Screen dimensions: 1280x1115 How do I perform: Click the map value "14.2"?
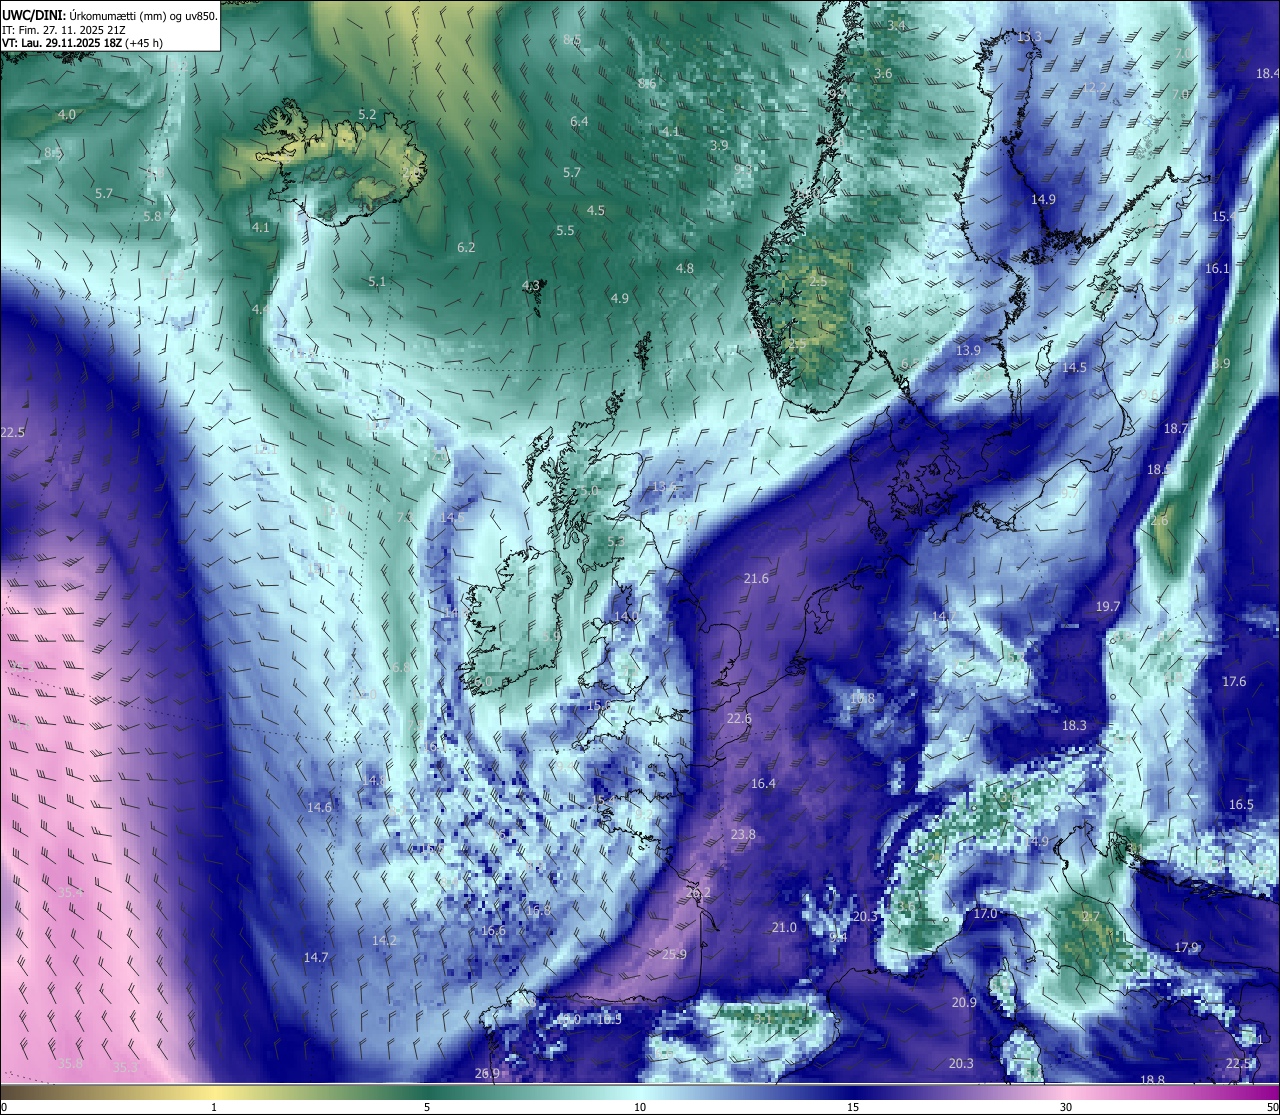click(384, 941)
